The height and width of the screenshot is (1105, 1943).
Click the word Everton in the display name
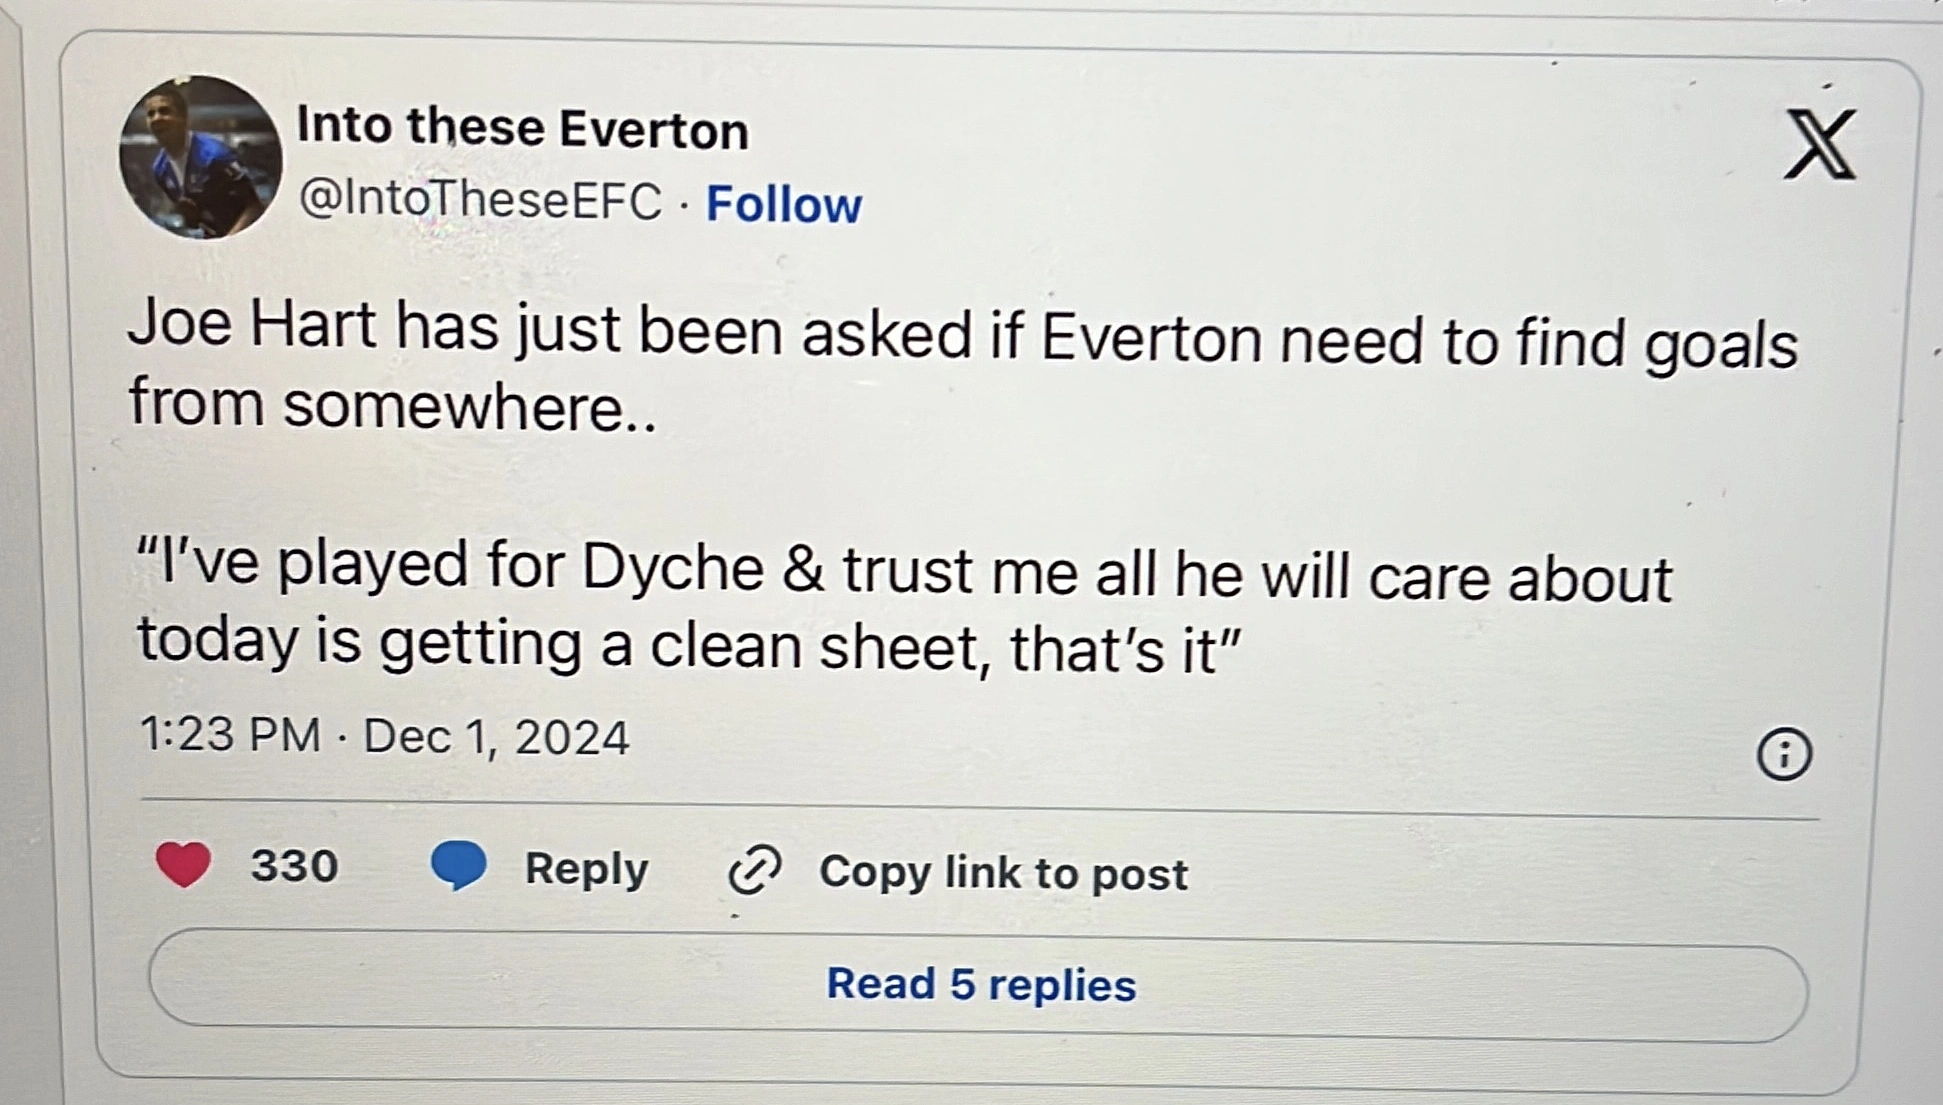tap(653, 130)
